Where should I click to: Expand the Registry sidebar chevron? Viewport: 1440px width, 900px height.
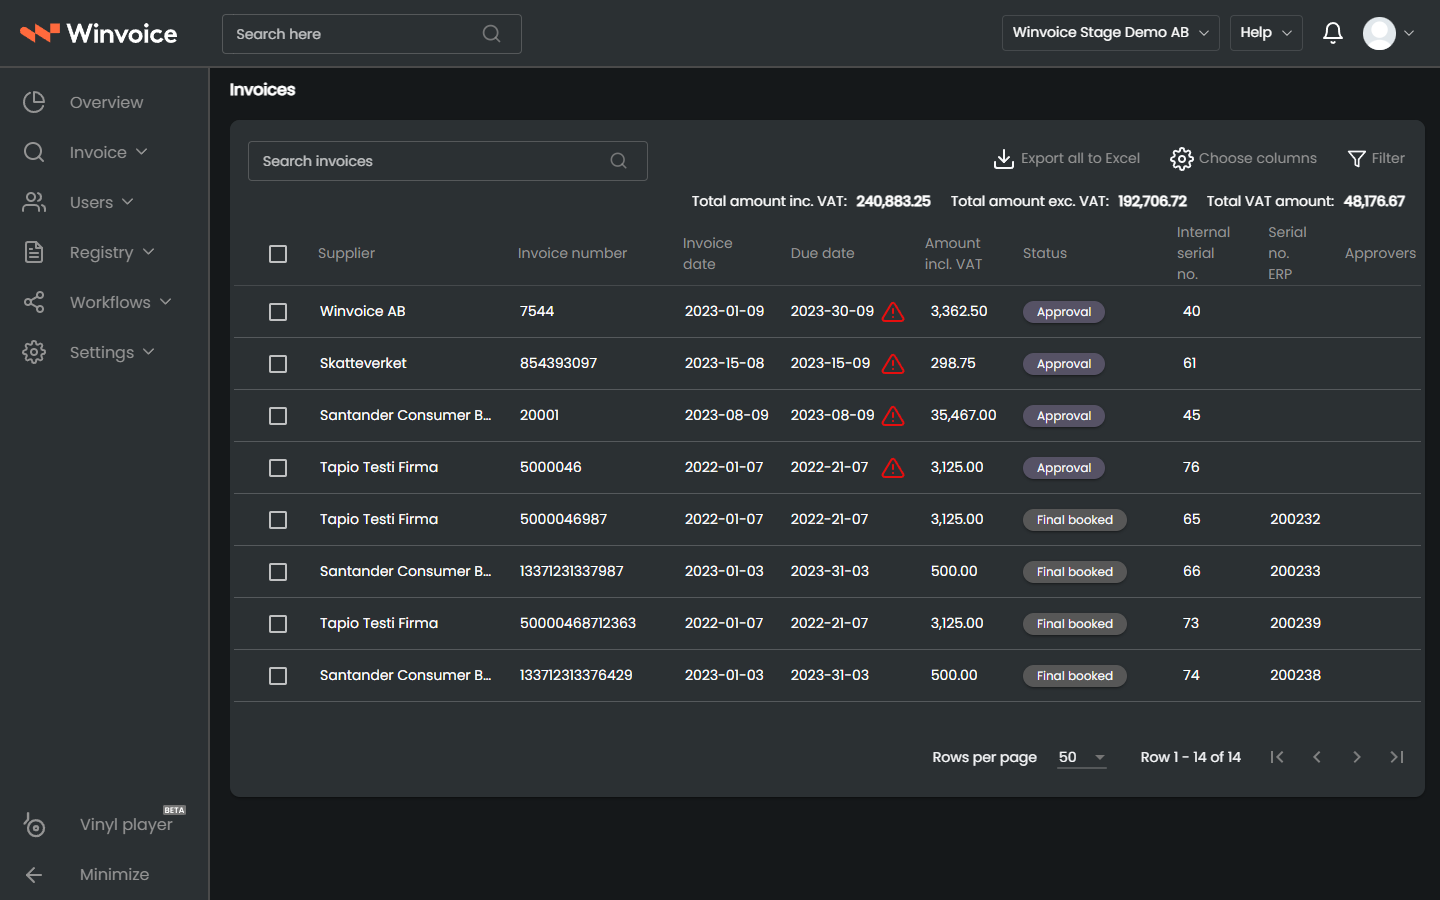click(148, 251)
